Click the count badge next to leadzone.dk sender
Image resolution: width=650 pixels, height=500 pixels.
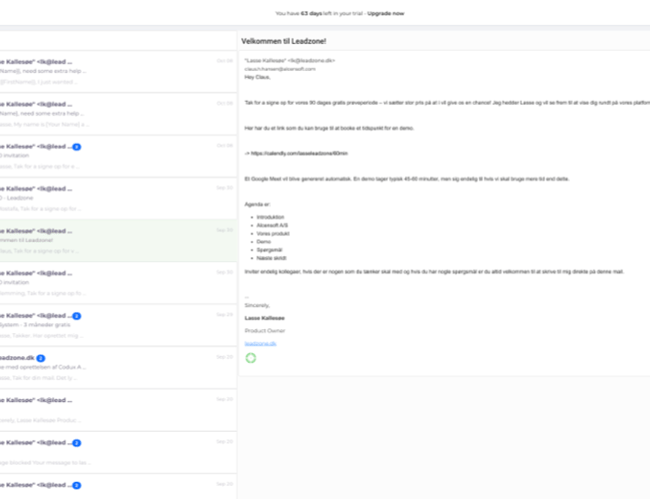pos(41,358)
